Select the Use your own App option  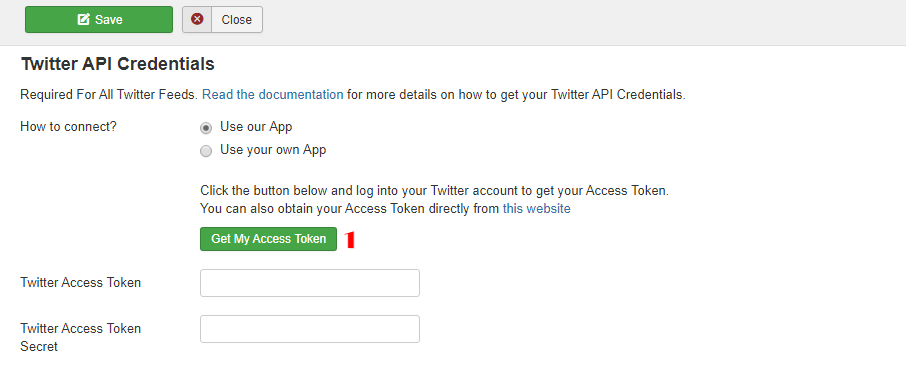pyautogui.click(x=206, y=151)
